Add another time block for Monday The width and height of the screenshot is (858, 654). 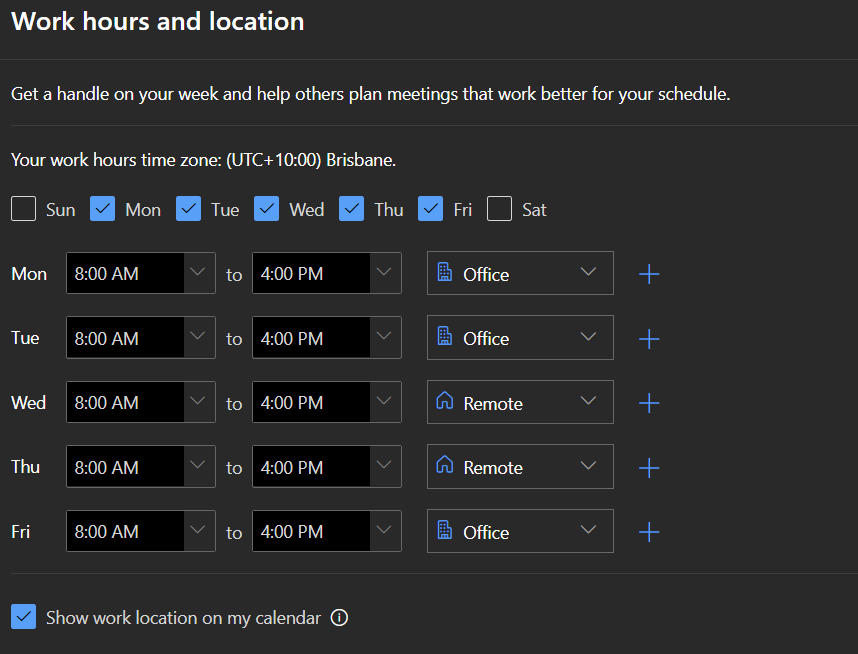point(649,274)
